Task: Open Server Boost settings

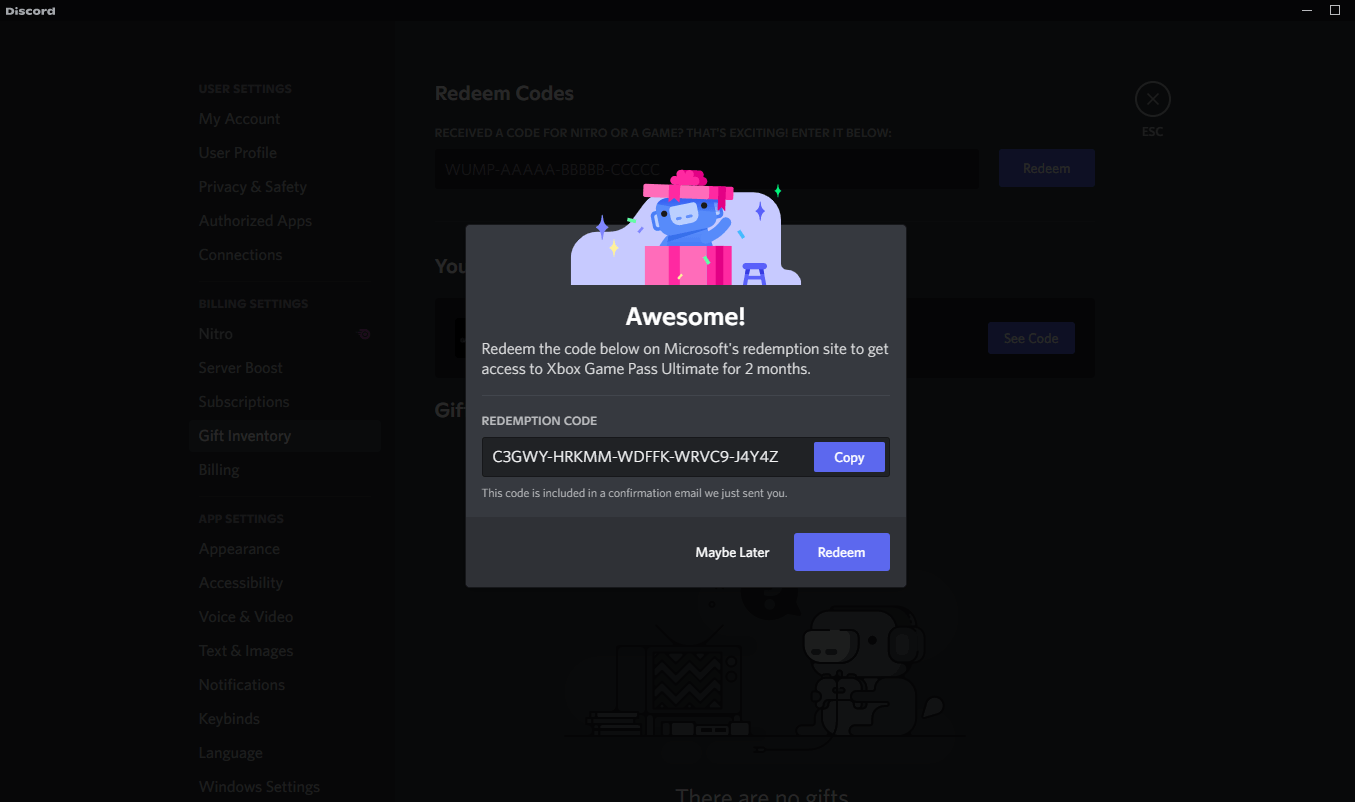Action: pos(284,368)
